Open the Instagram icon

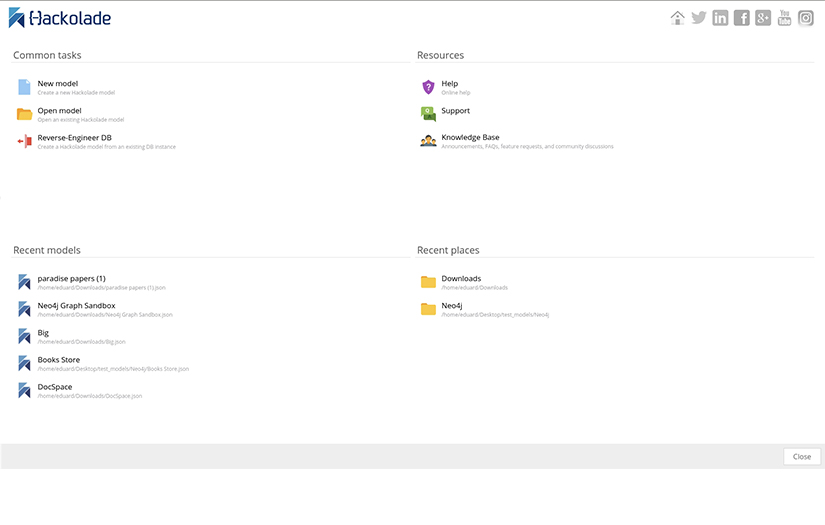coord(806,18)
